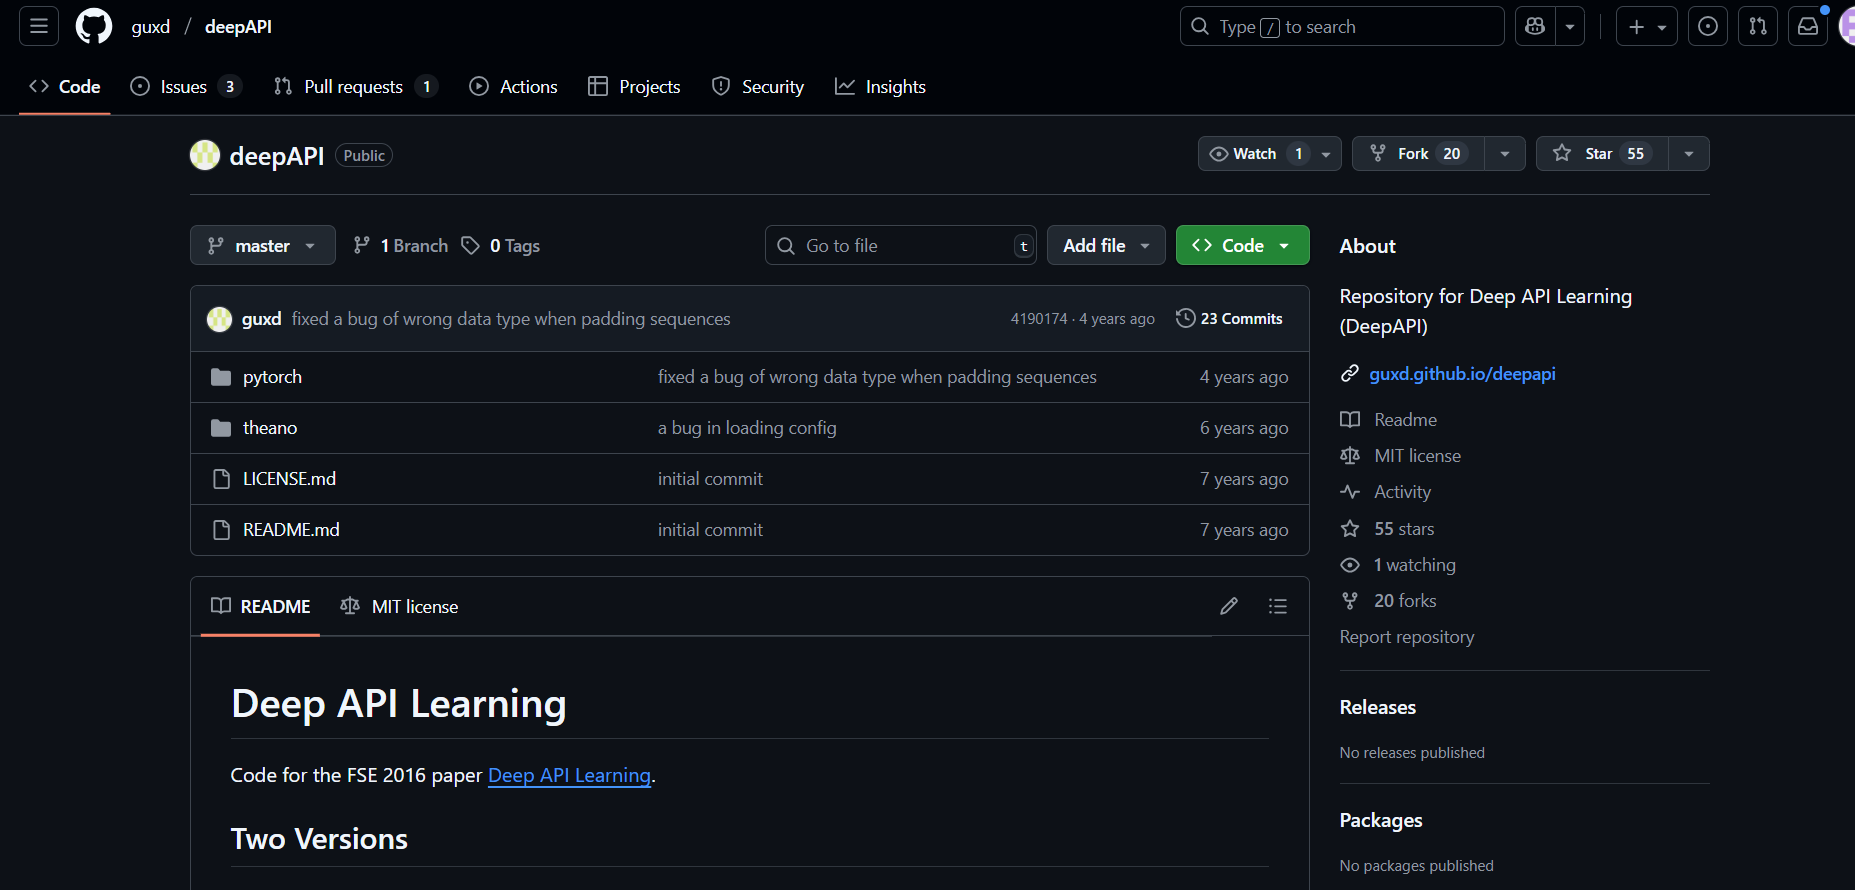Image resolution: width=1855 pixels, height=890 pixels.
Task: View the 1 watching list
Action: (x=1414, y=565)
